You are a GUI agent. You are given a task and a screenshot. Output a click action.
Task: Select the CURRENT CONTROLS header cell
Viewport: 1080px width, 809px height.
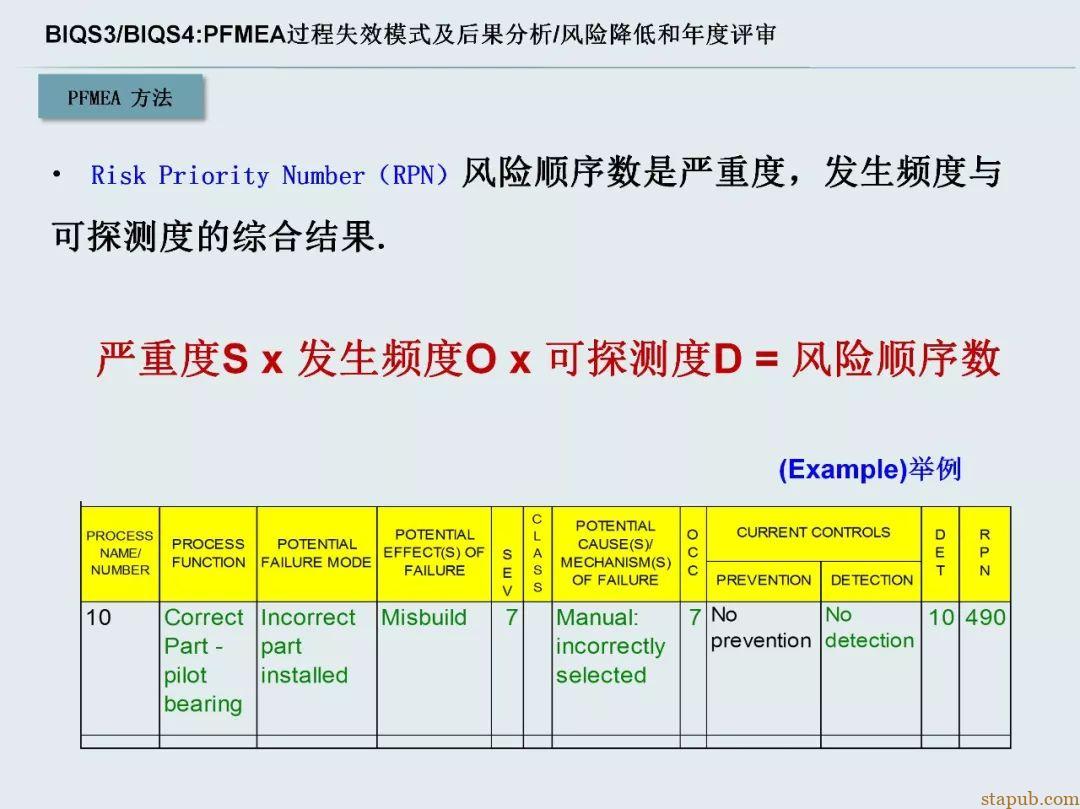813,534
